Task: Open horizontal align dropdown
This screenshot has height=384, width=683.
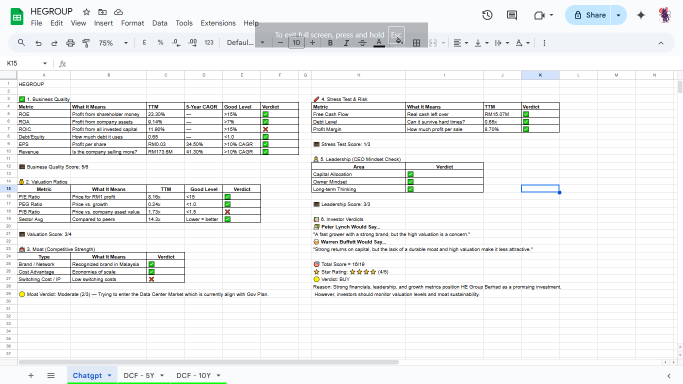Action: pos(460,43)
